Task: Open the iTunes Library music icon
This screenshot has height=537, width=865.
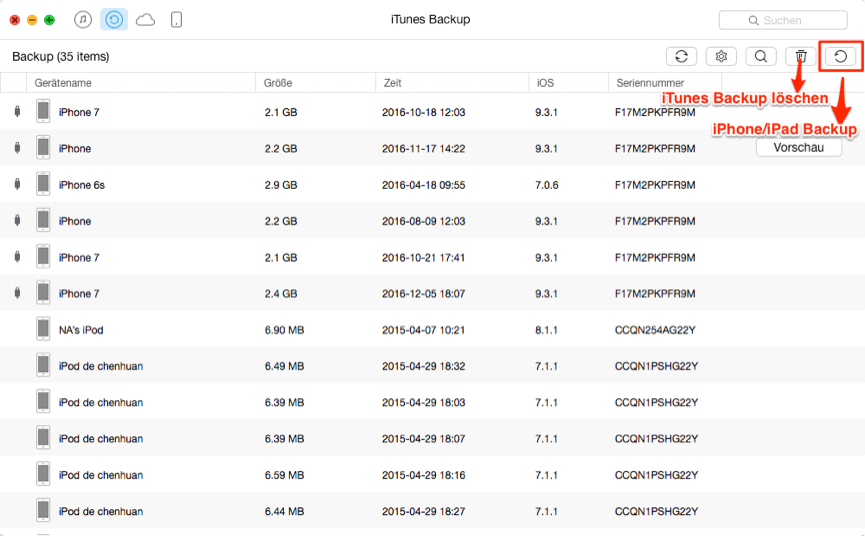Action: click(83, 20)
